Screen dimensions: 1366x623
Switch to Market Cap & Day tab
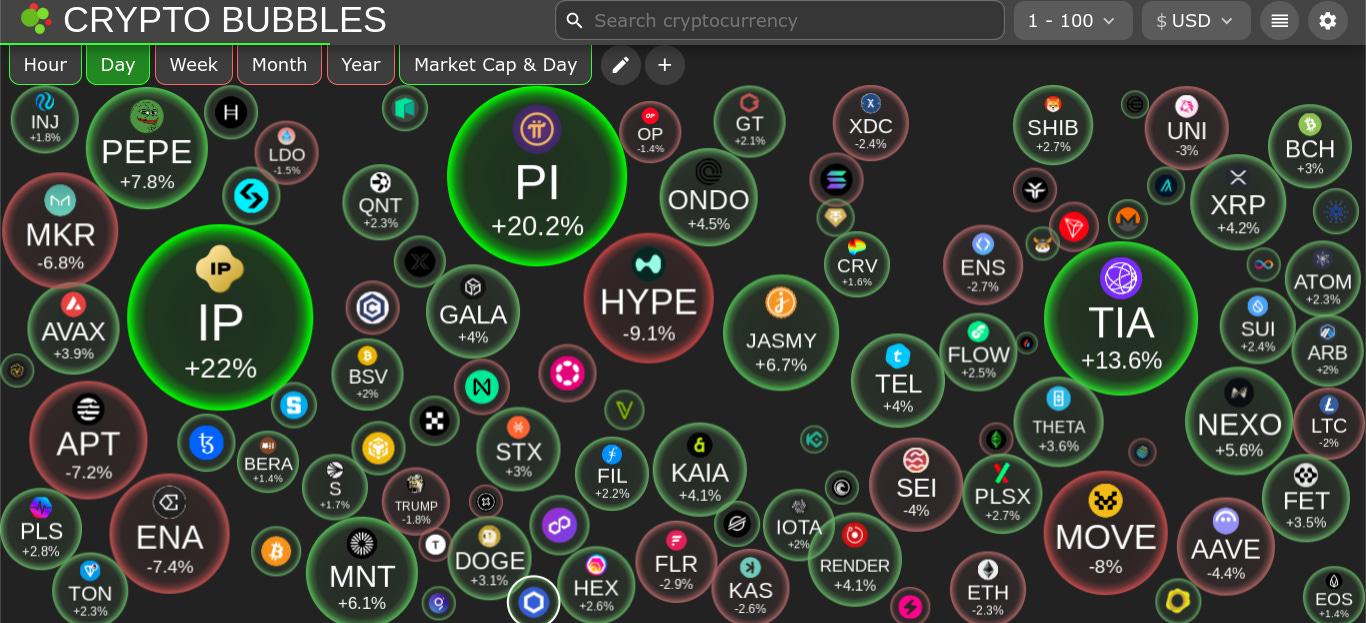coord(495,65)
